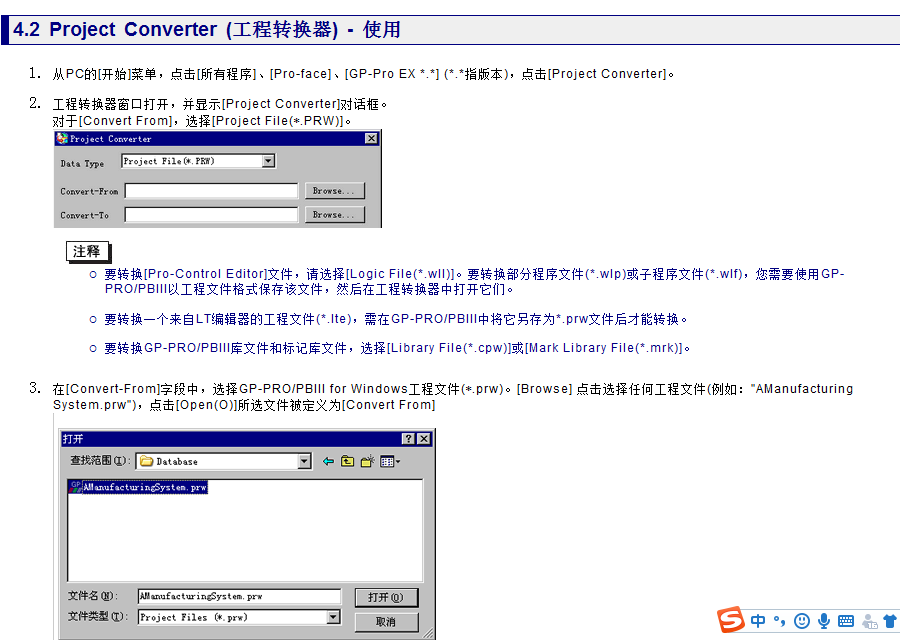Screen dimensions: 900x640
Task: Expand the Database look-in folder dropdown
Action: (305, 461)
